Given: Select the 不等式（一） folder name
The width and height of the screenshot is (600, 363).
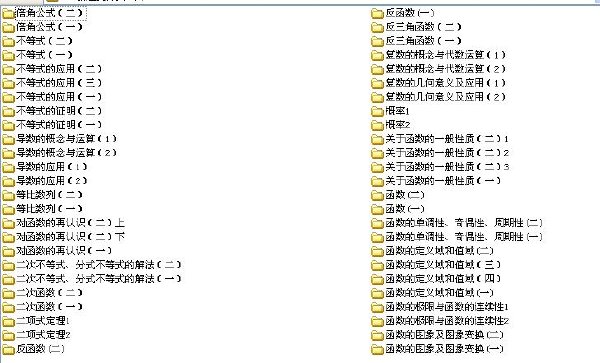Looking at the screenshot, I should click(44, 55).
